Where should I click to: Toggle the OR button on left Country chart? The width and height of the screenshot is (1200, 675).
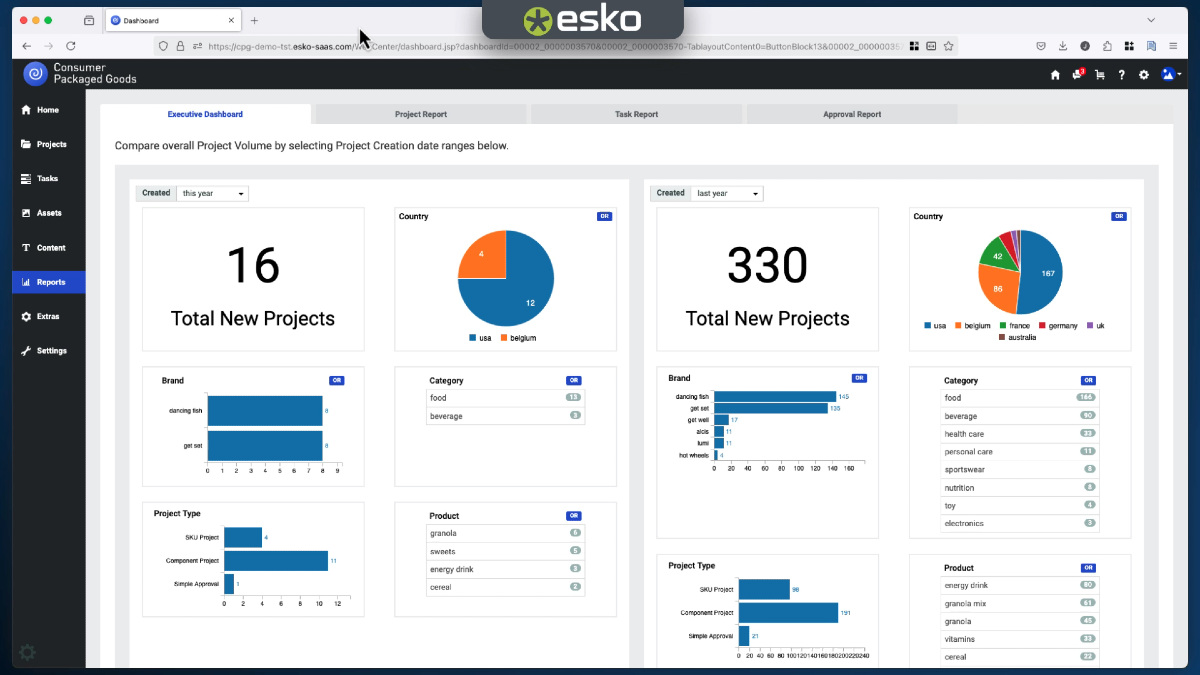click(x=604, y=216)
